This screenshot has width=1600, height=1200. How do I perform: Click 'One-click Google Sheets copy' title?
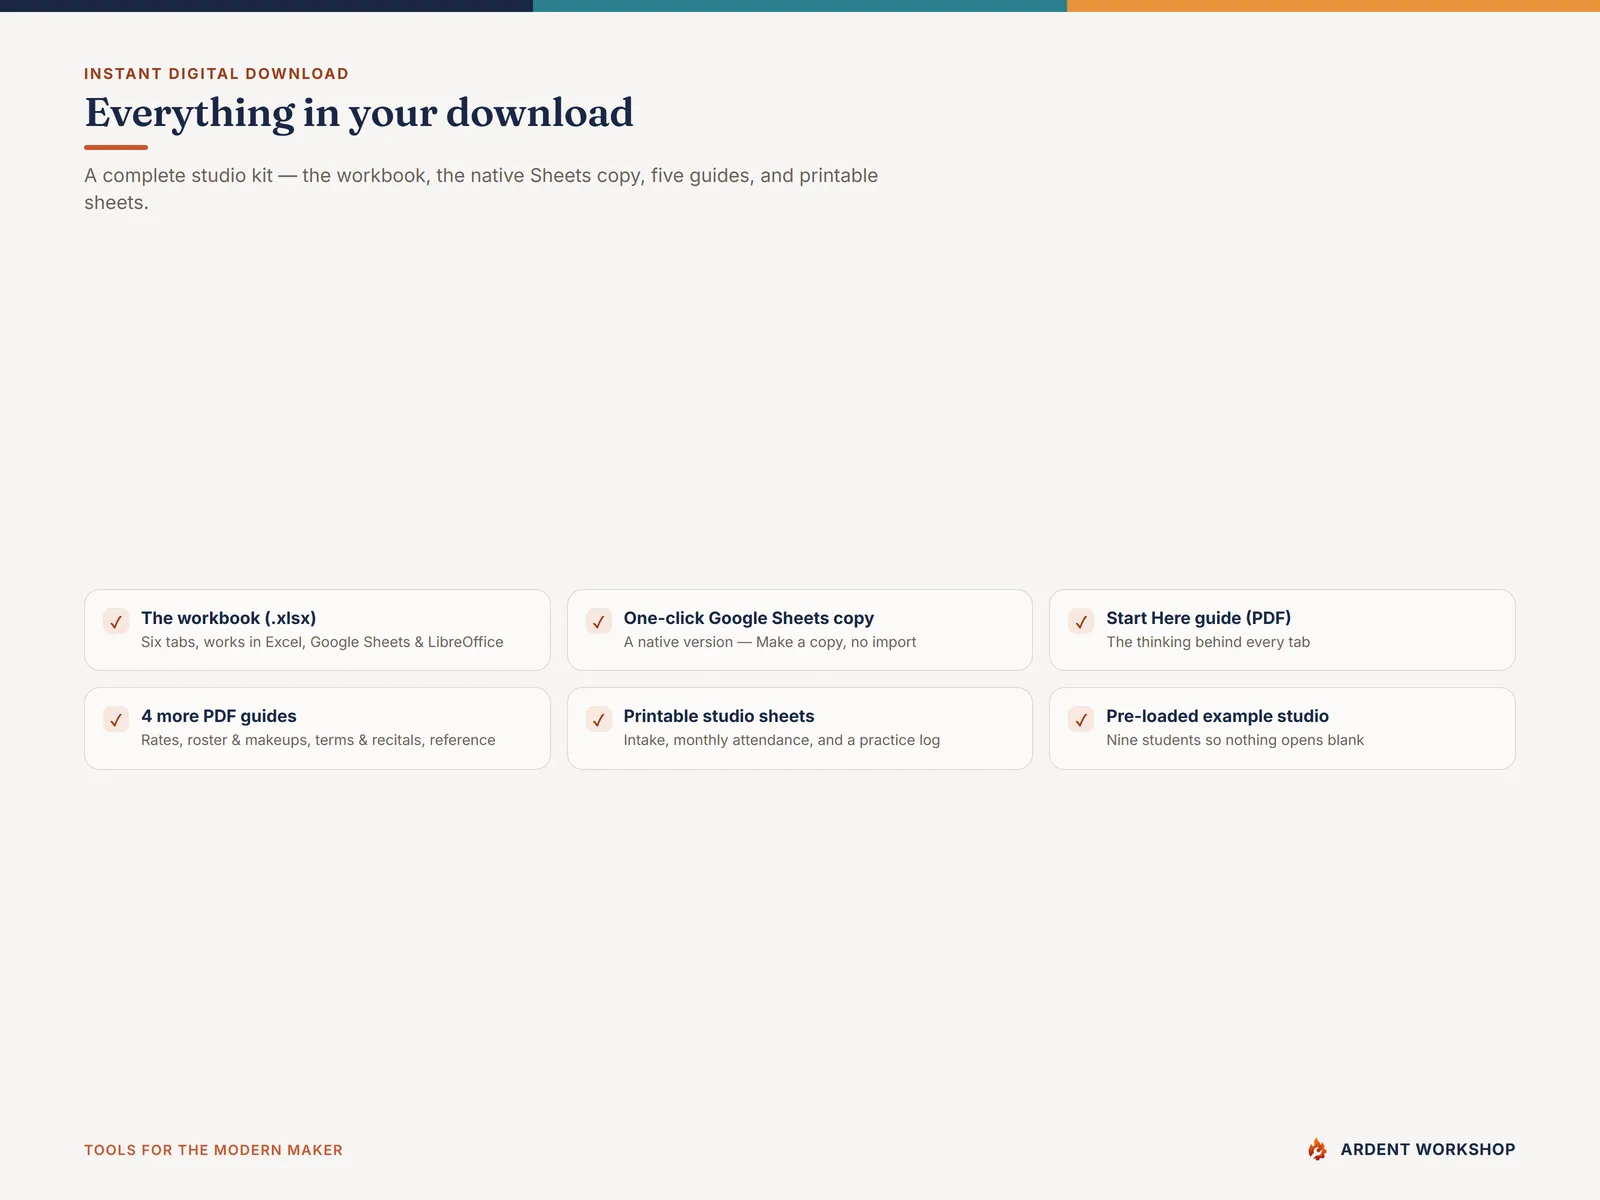coord(748,618)
